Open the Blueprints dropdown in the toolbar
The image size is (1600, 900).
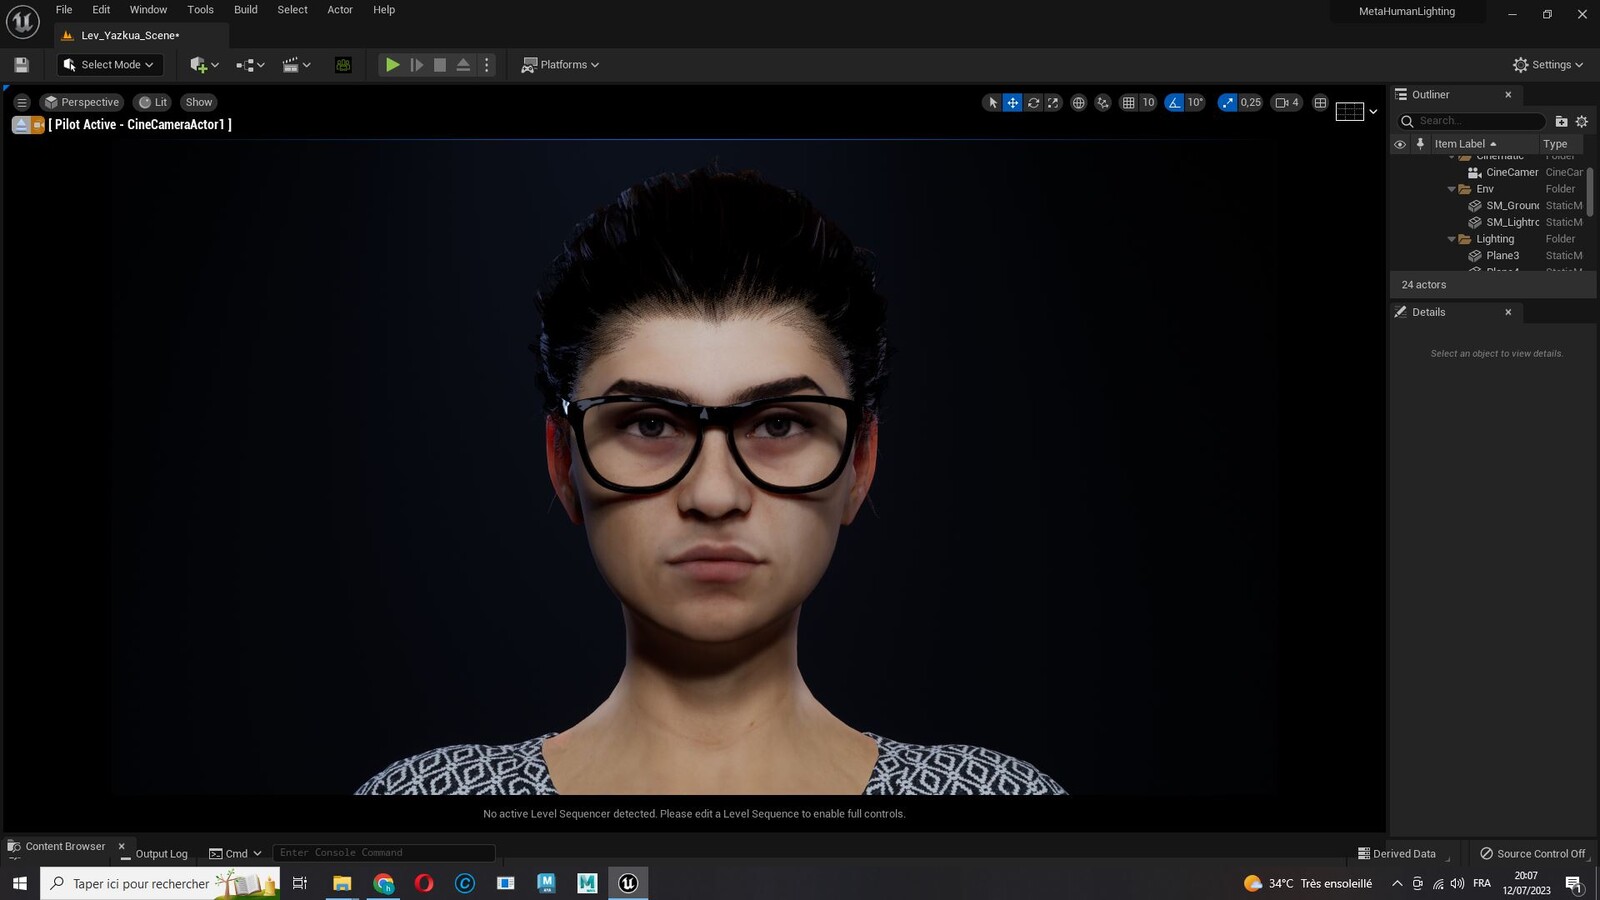click(x=250, y=65)
